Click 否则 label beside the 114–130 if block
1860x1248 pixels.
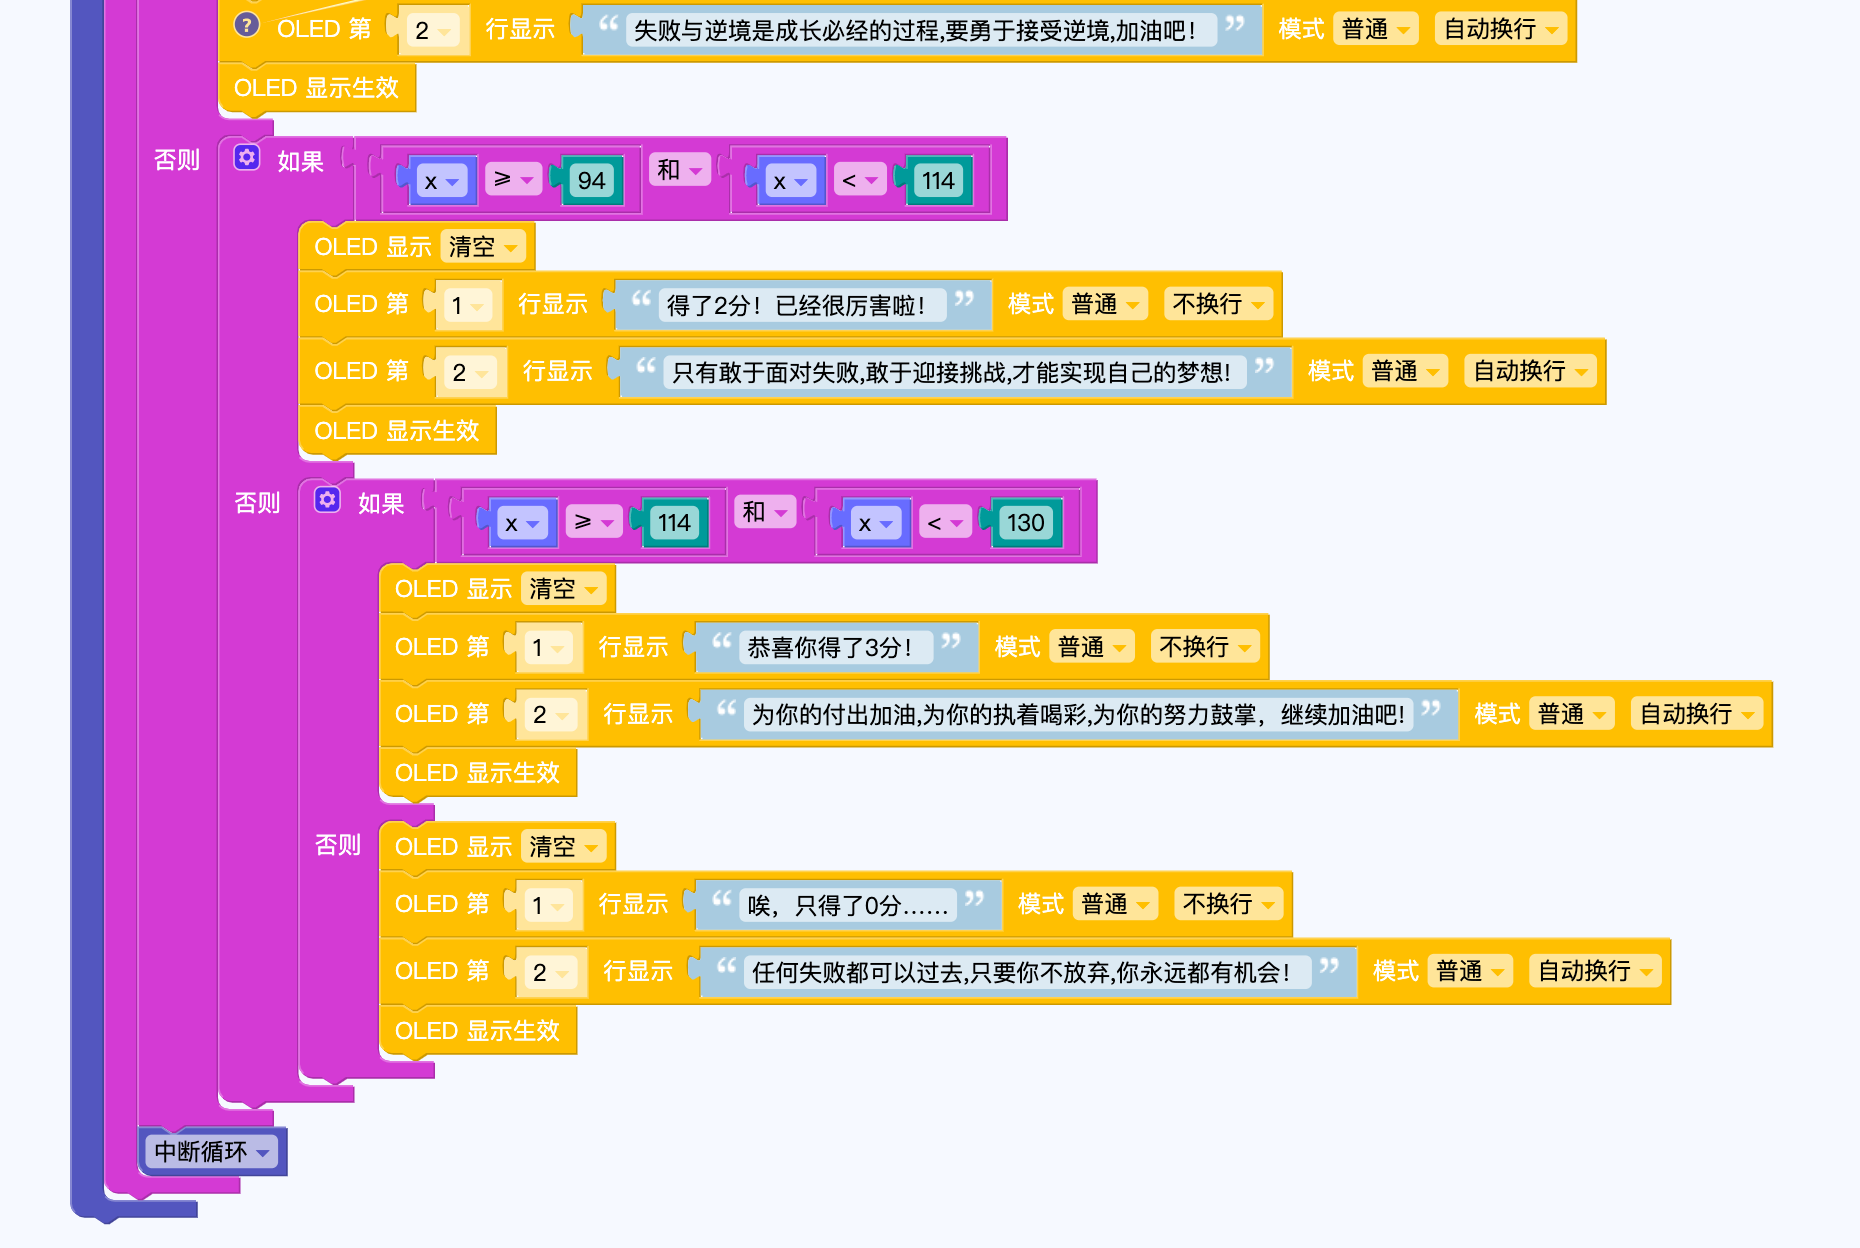pos(257,503)
